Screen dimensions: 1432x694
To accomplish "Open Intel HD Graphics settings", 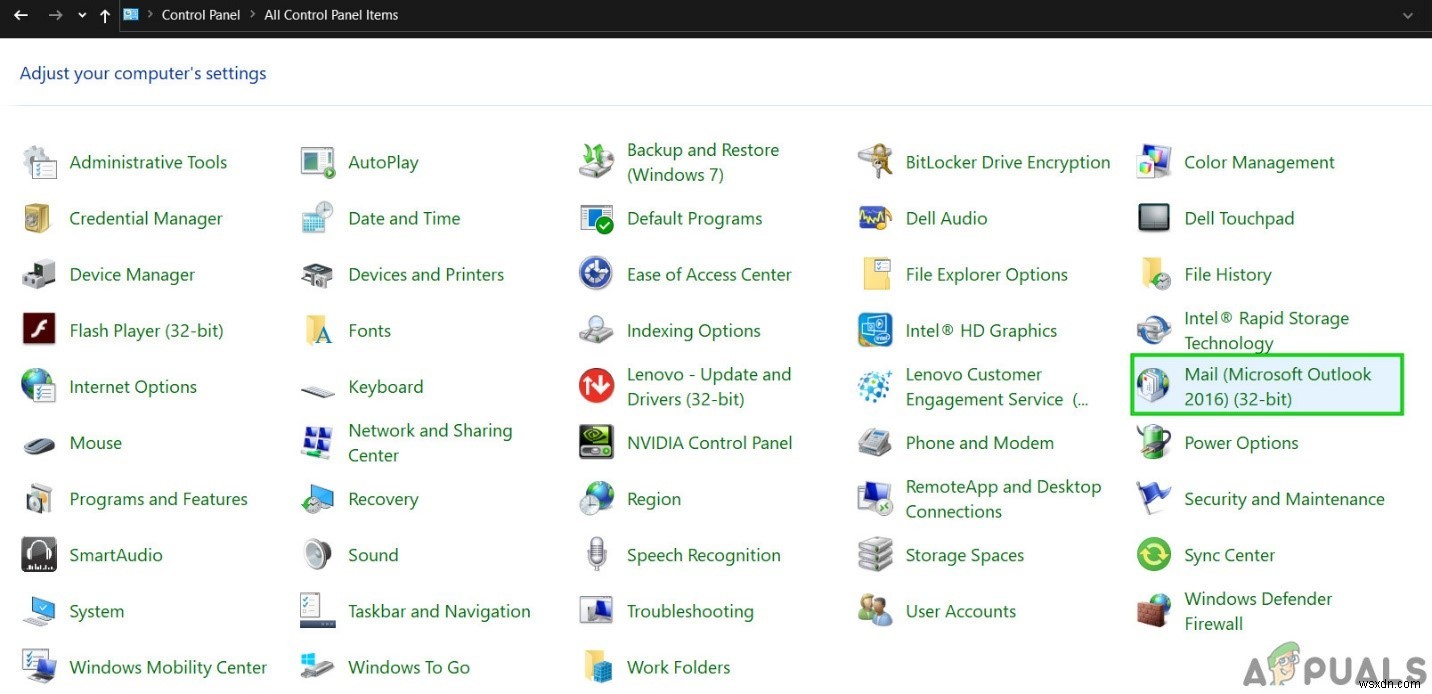I will point(980,330).
